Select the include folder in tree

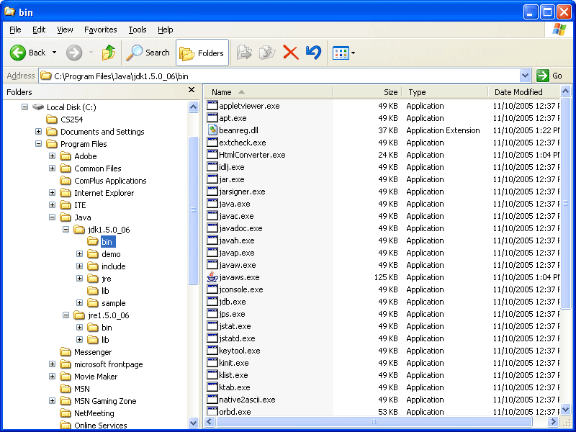pyautogui.click(x=107, y=266)
